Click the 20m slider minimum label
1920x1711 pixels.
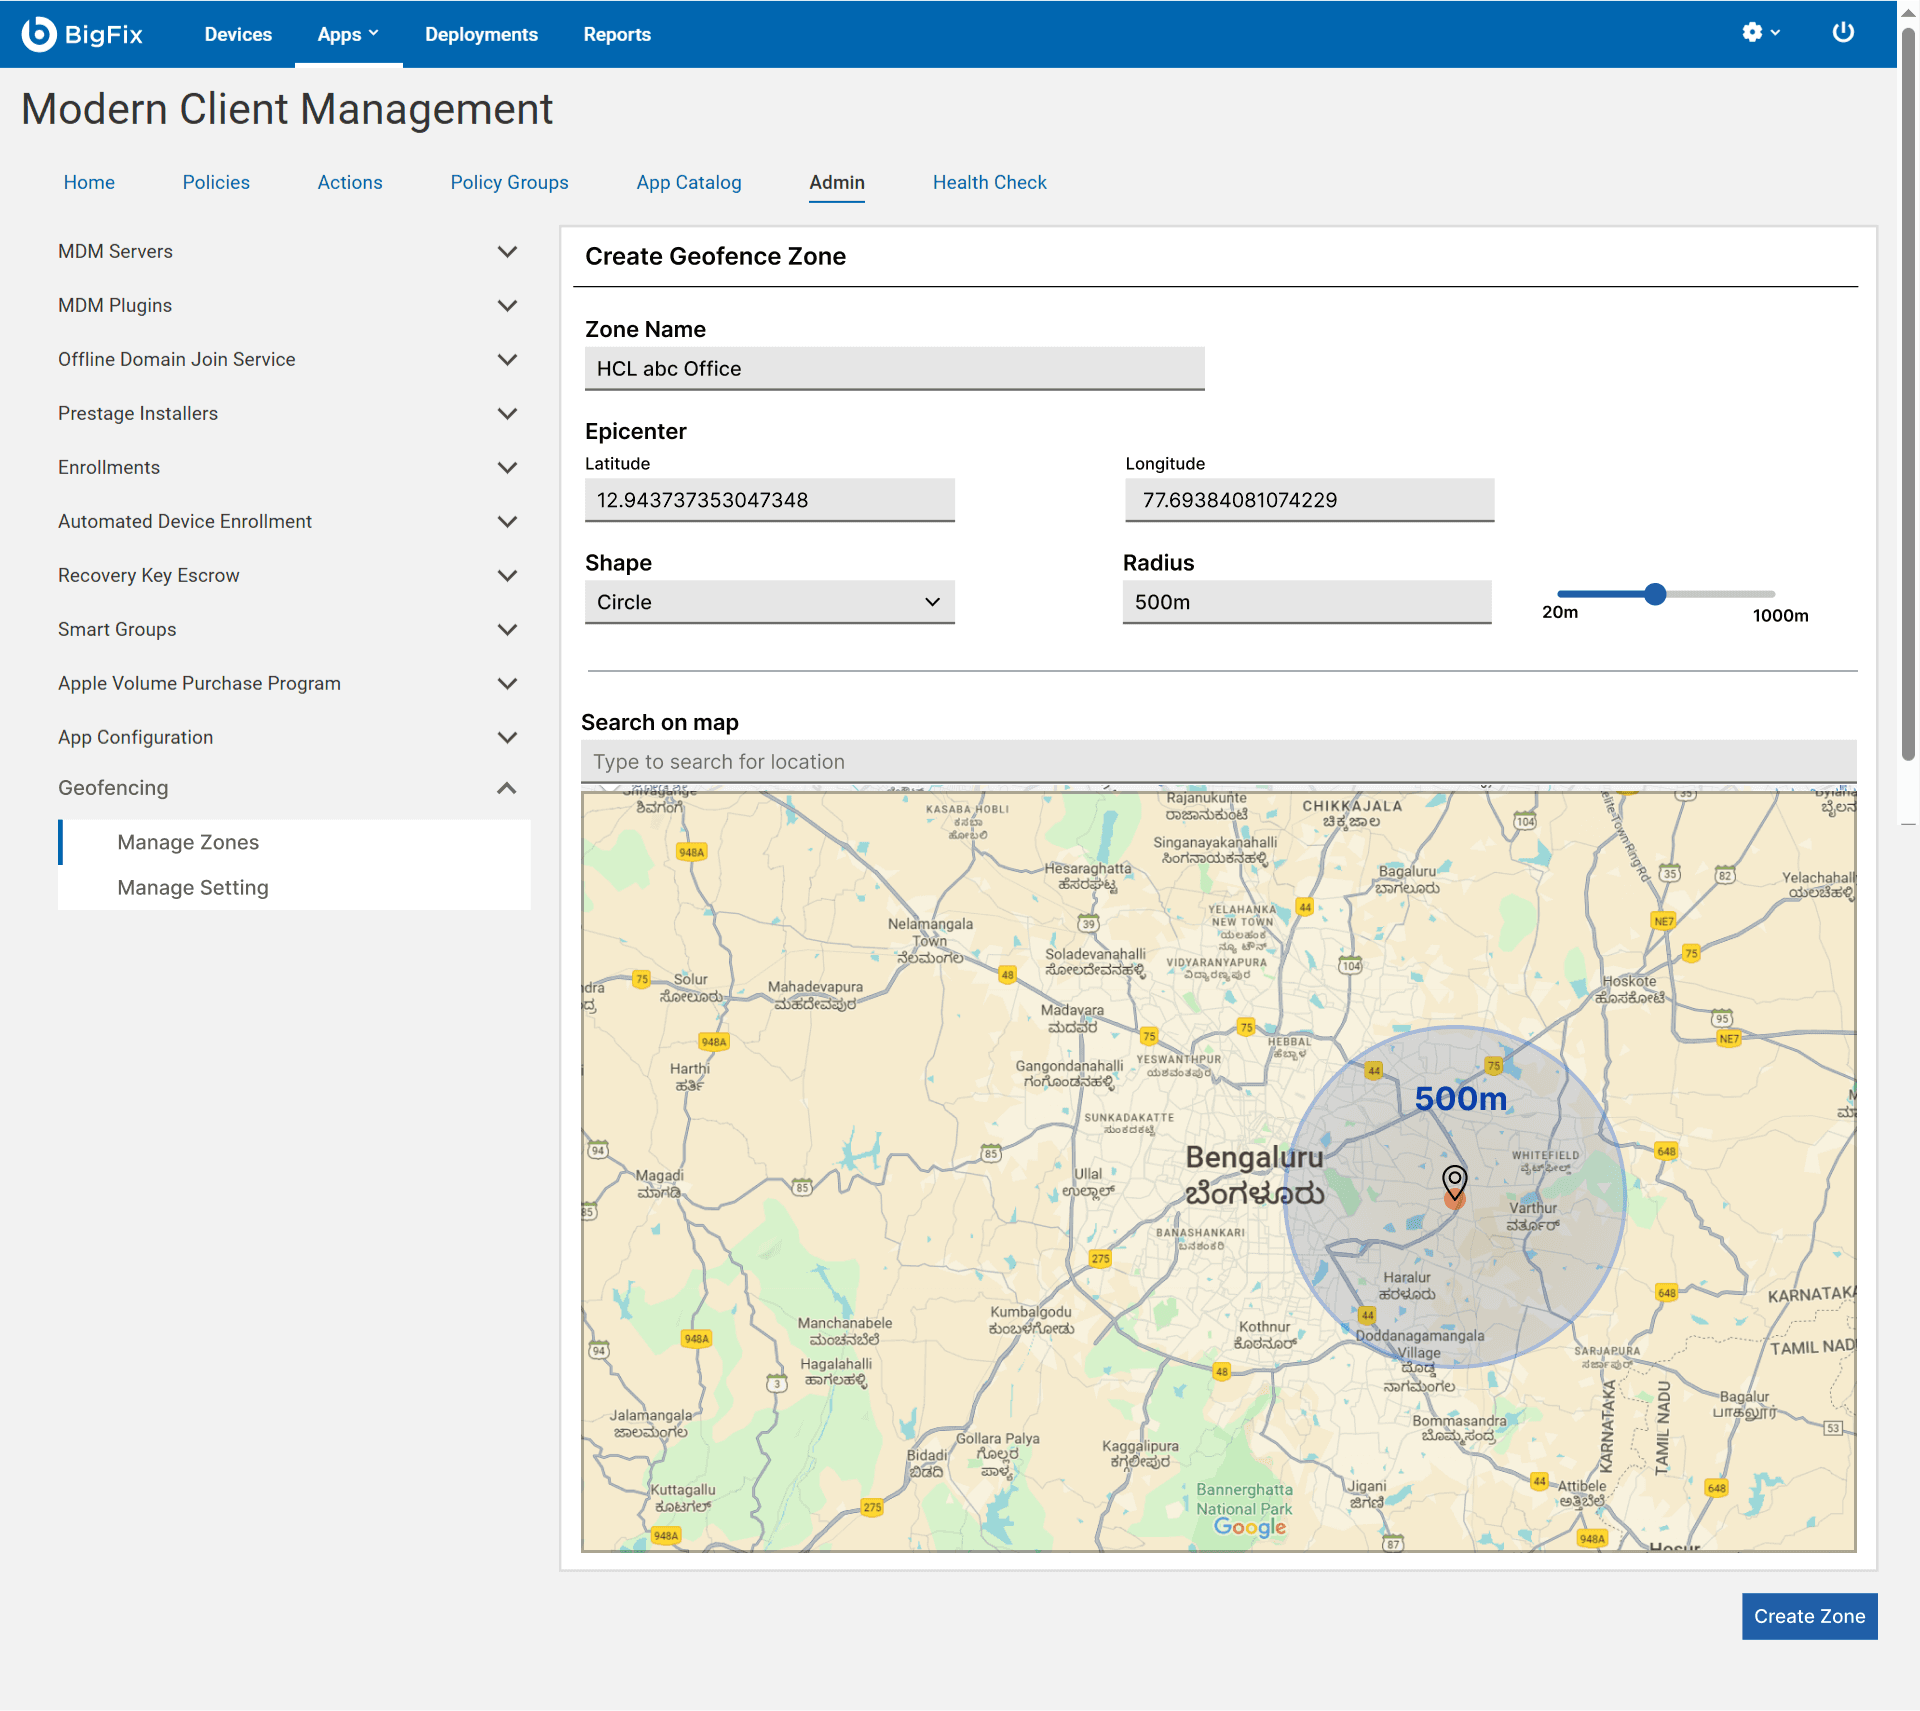pyautogui.click(x=1560, y=612)
